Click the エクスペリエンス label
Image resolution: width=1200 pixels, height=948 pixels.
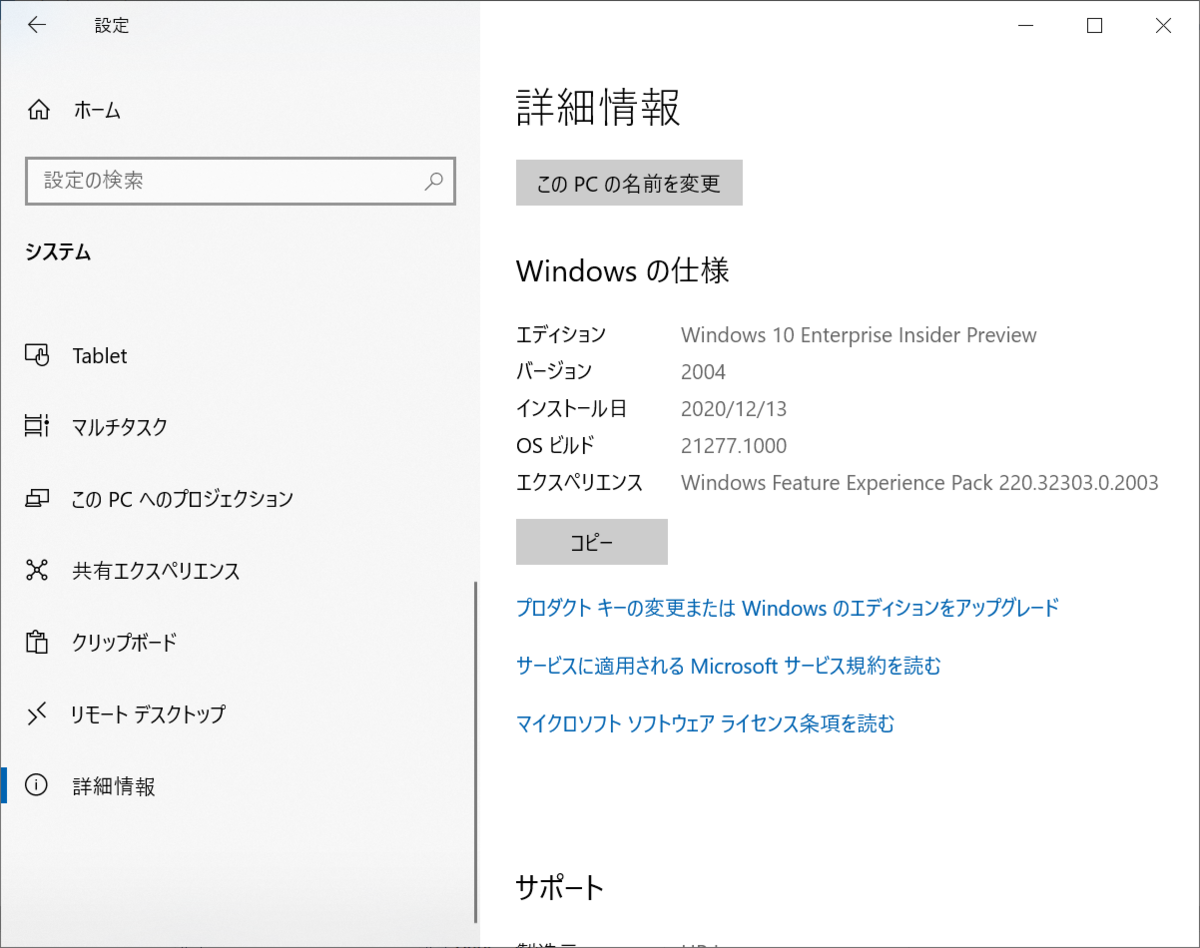point(579,483)
